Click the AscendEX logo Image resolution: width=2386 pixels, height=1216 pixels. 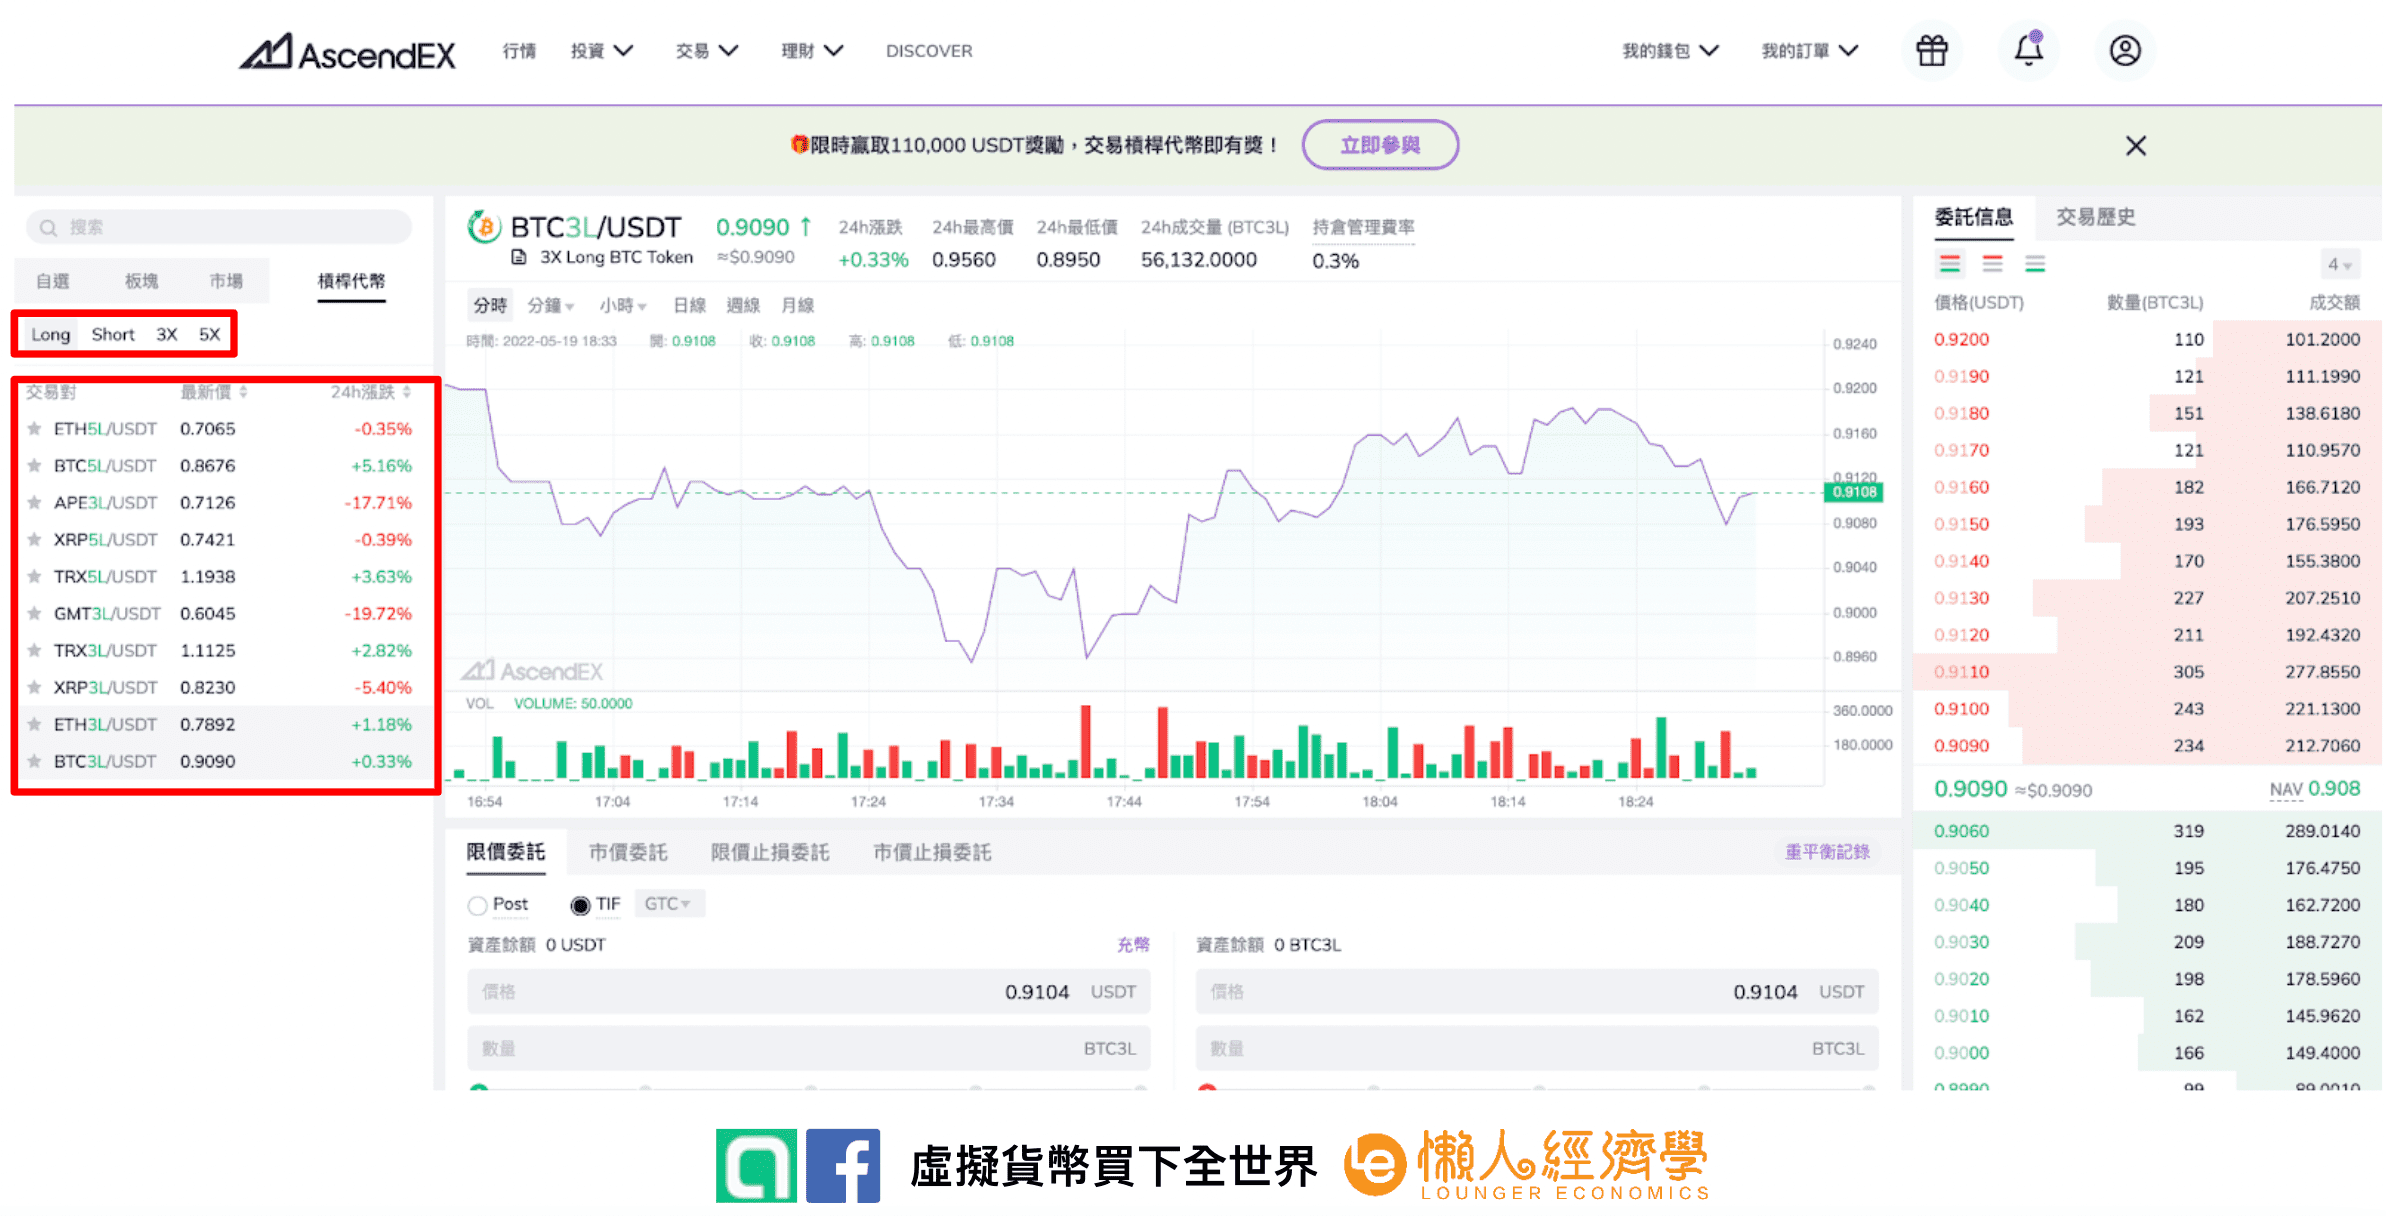coord(347,52)
